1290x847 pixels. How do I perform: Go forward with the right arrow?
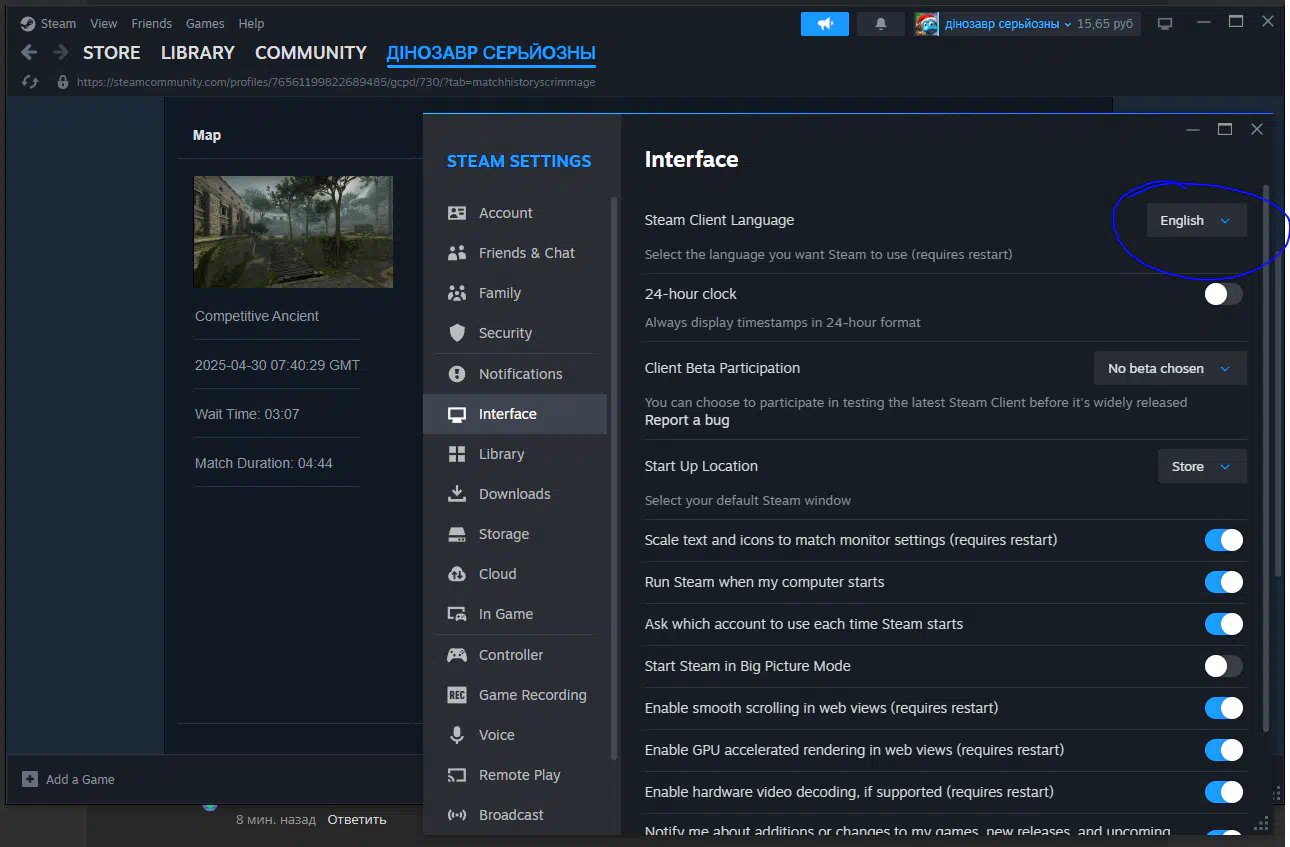click(x=61, y=53)
